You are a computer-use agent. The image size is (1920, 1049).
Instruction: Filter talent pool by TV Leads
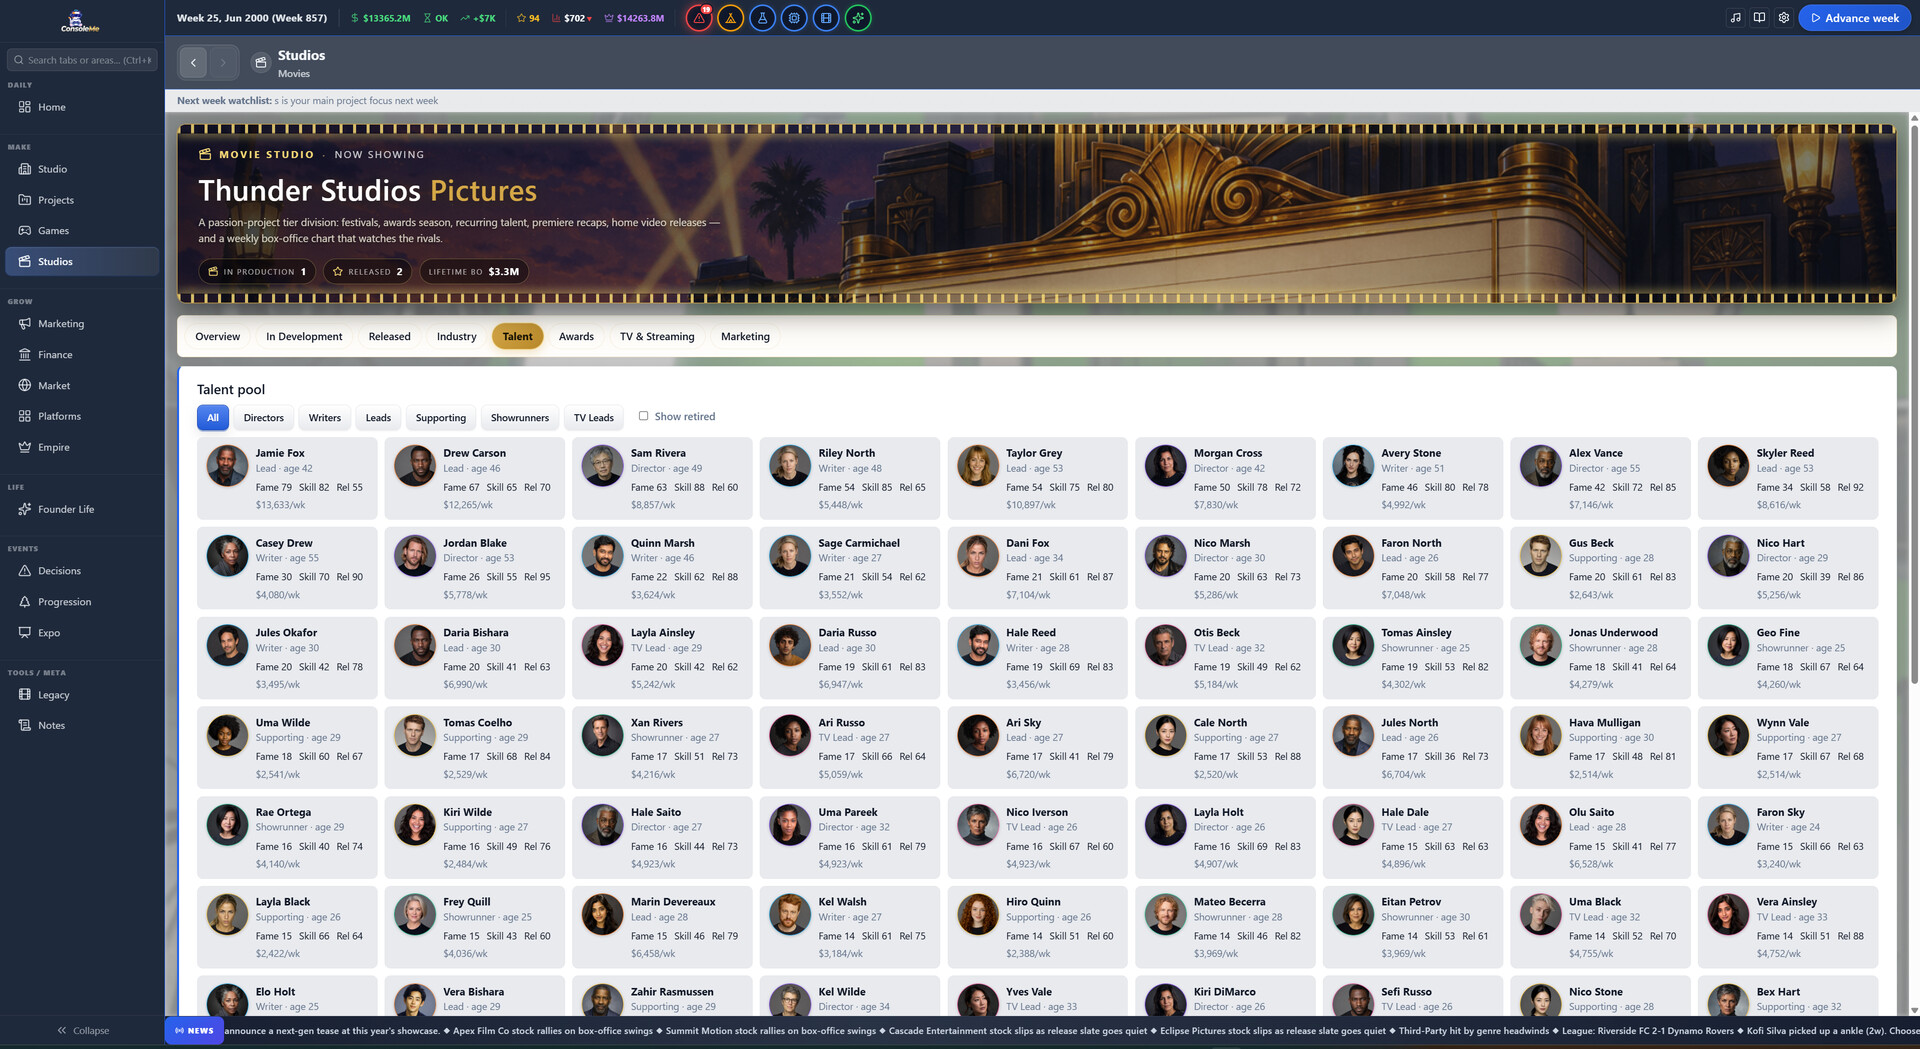click(x=593, y=418)
